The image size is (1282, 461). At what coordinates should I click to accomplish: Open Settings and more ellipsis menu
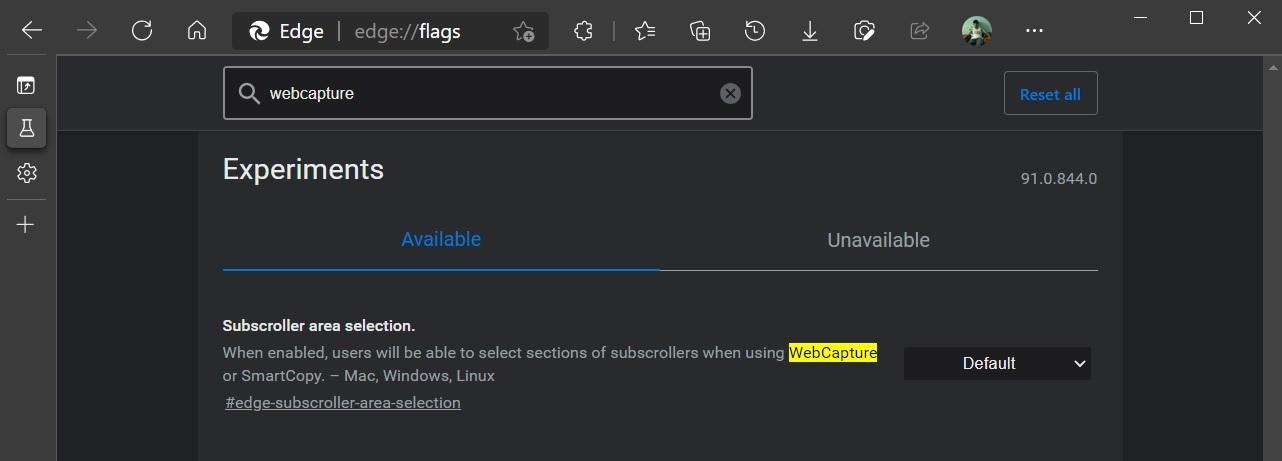click(1034, 31)
